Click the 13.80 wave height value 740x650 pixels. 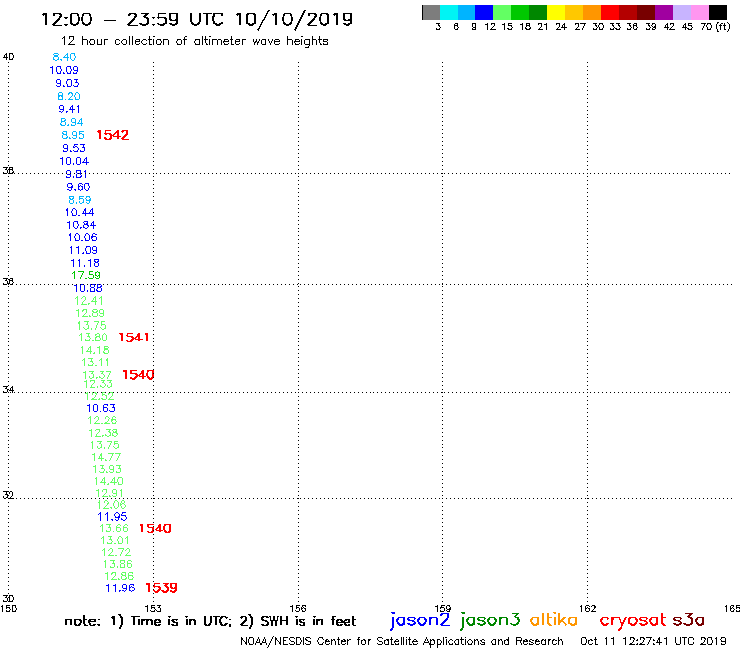point(93,338)
